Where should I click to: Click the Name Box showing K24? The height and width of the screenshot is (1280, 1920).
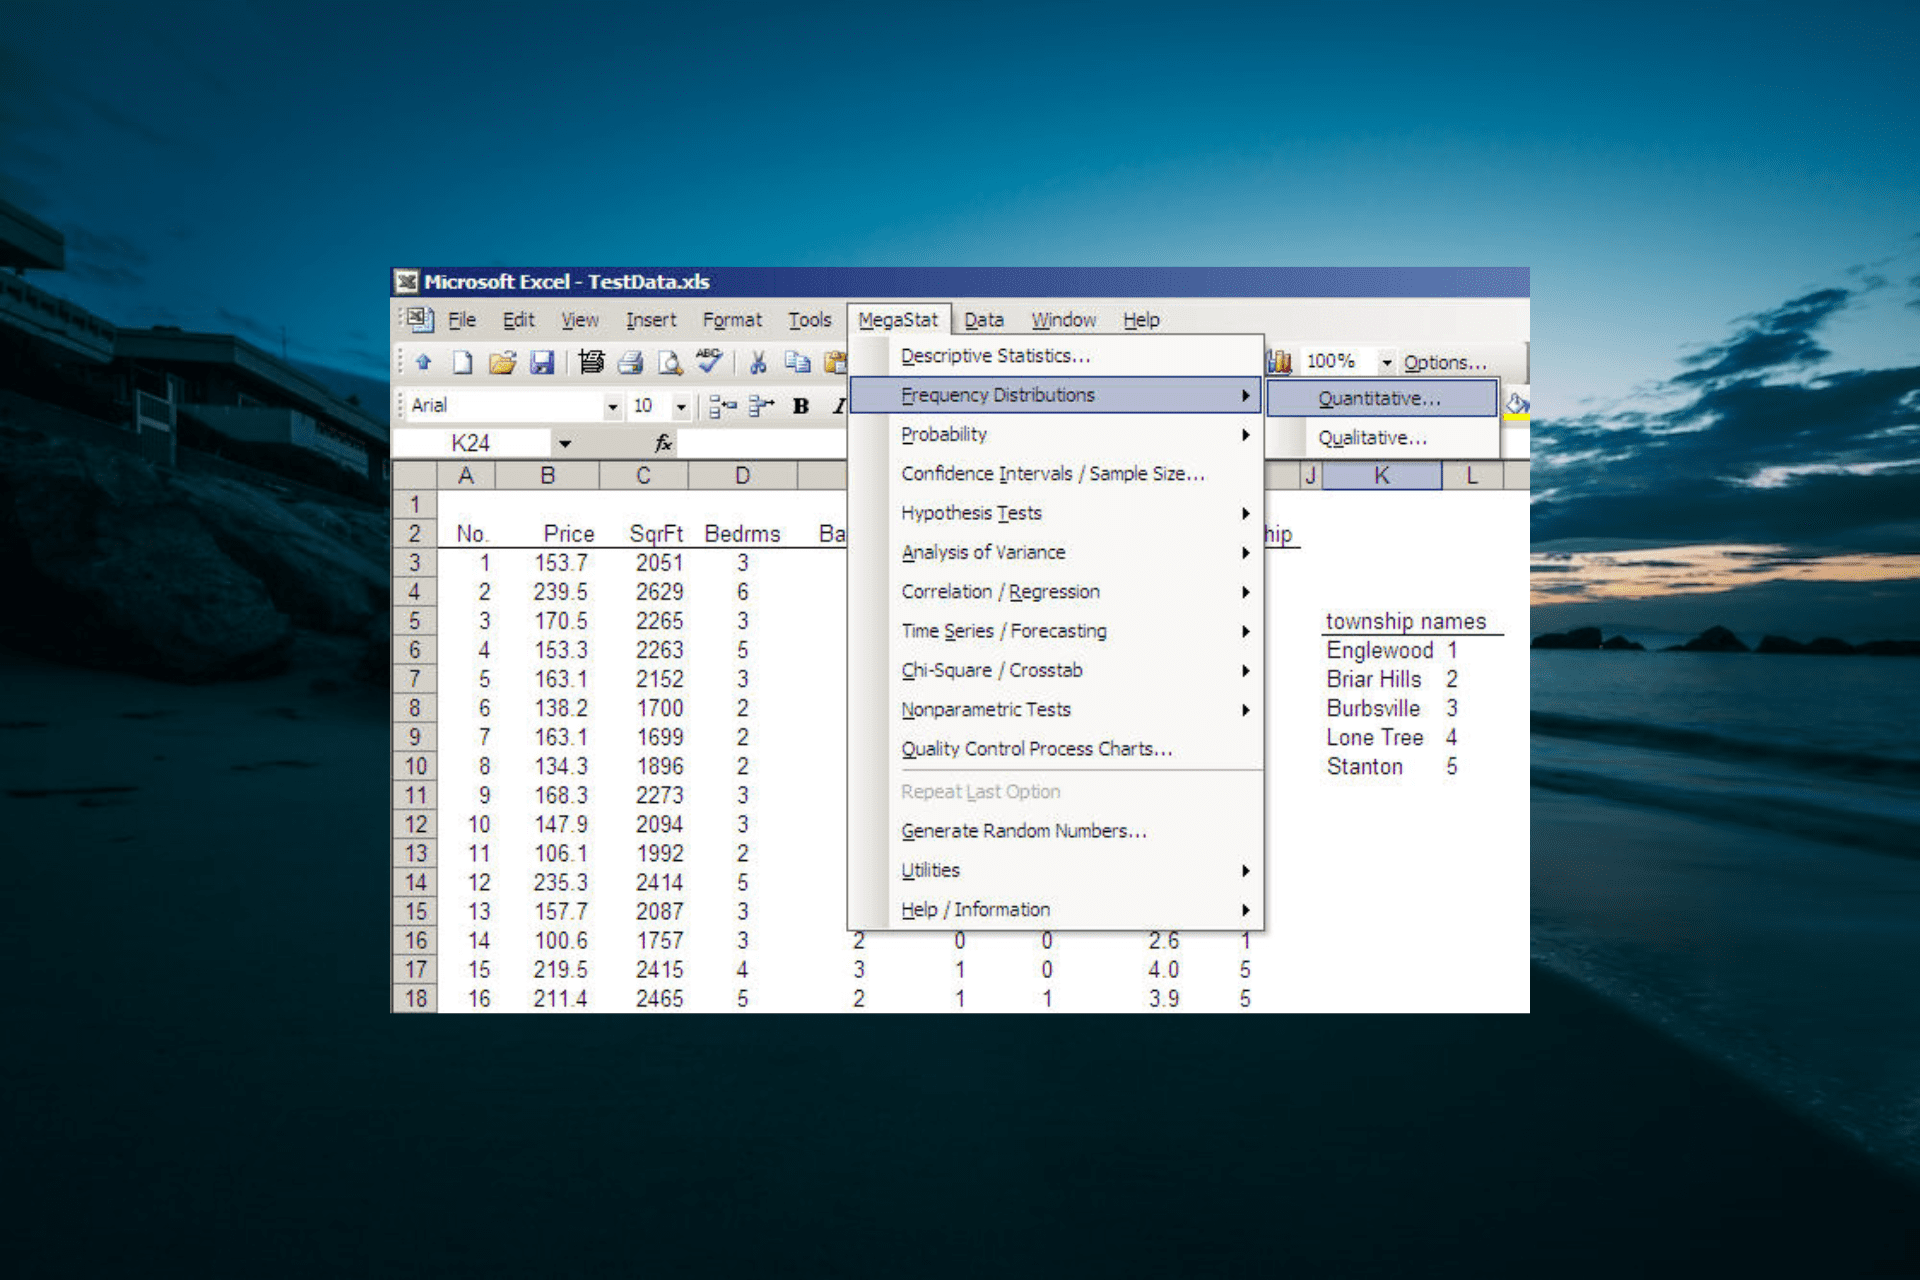click(x=471, y=443)
